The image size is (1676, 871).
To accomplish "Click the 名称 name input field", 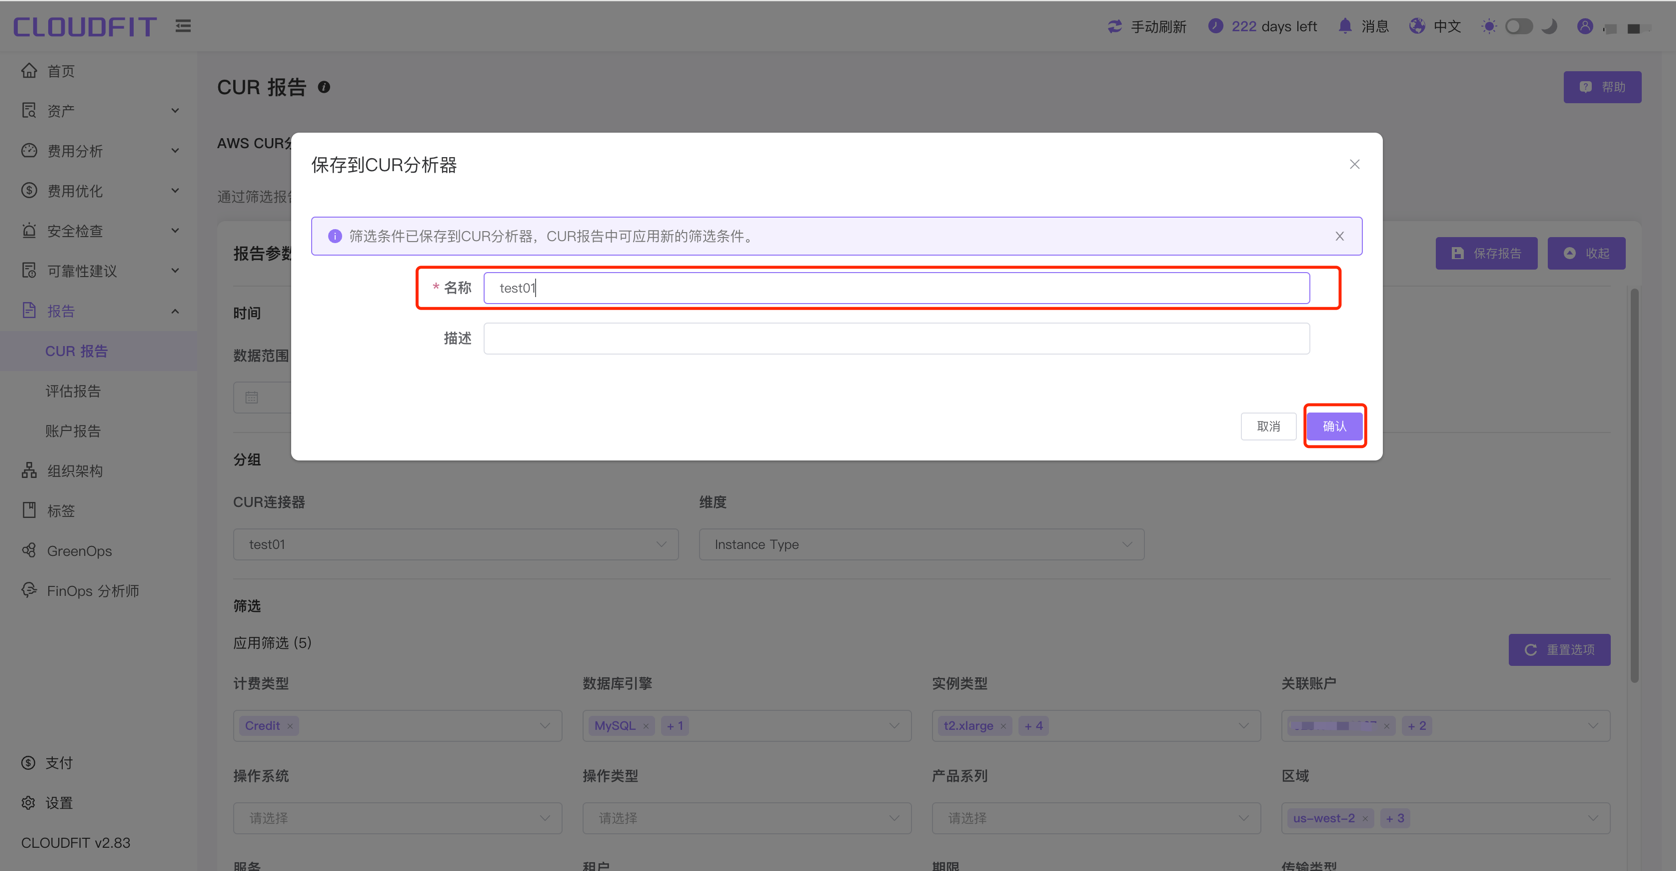I will (896, 288).
